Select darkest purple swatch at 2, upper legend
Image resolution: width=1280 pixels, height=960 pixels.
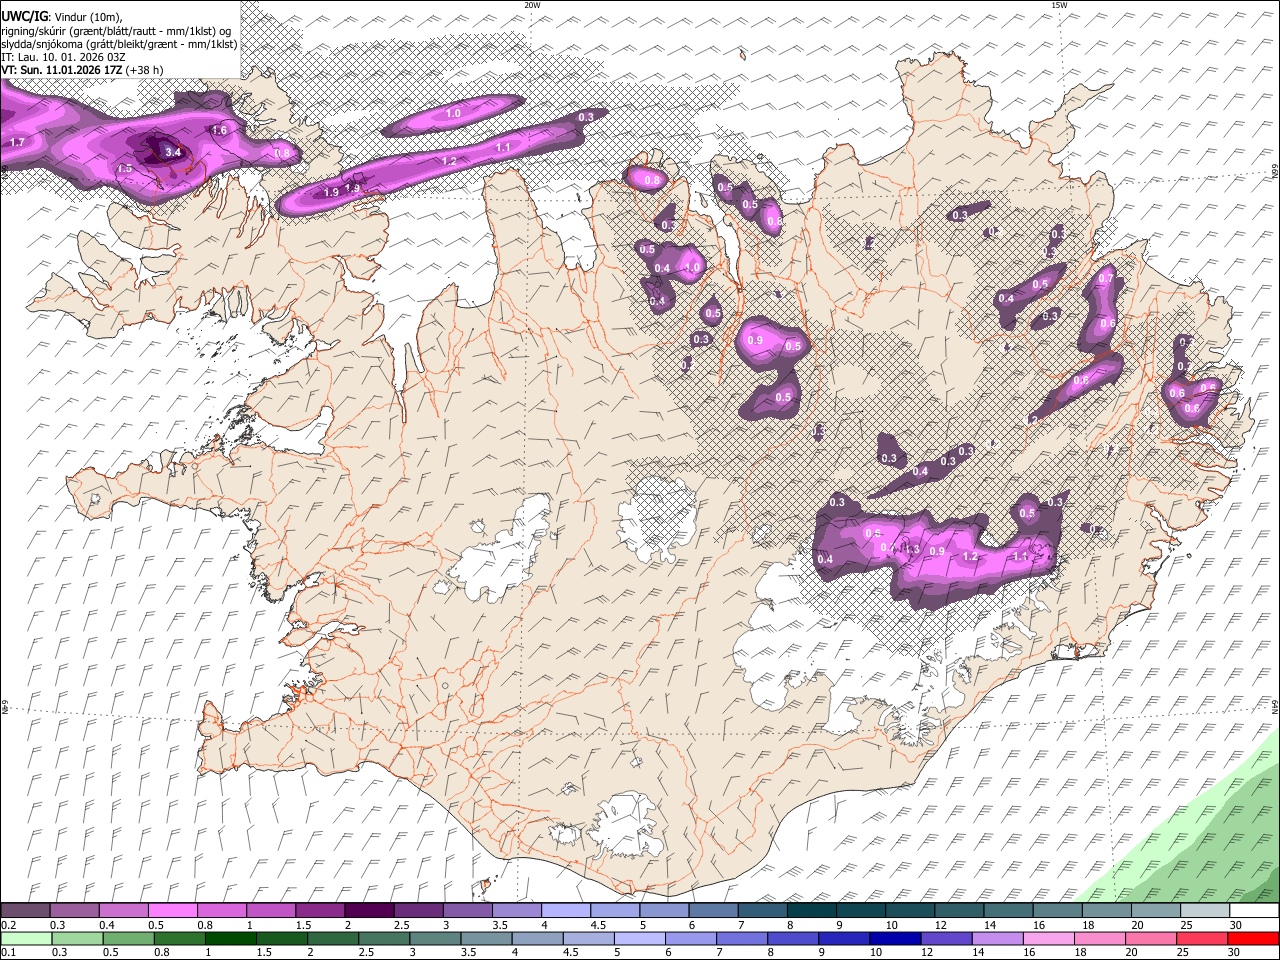[369, 911]
